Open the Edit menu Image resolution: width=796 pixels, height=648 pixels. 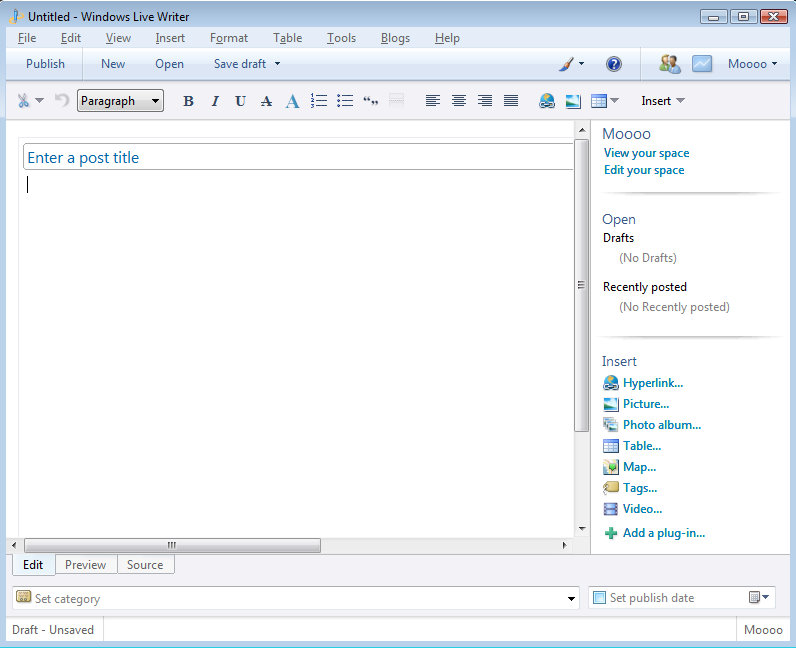tap(71, 38)
